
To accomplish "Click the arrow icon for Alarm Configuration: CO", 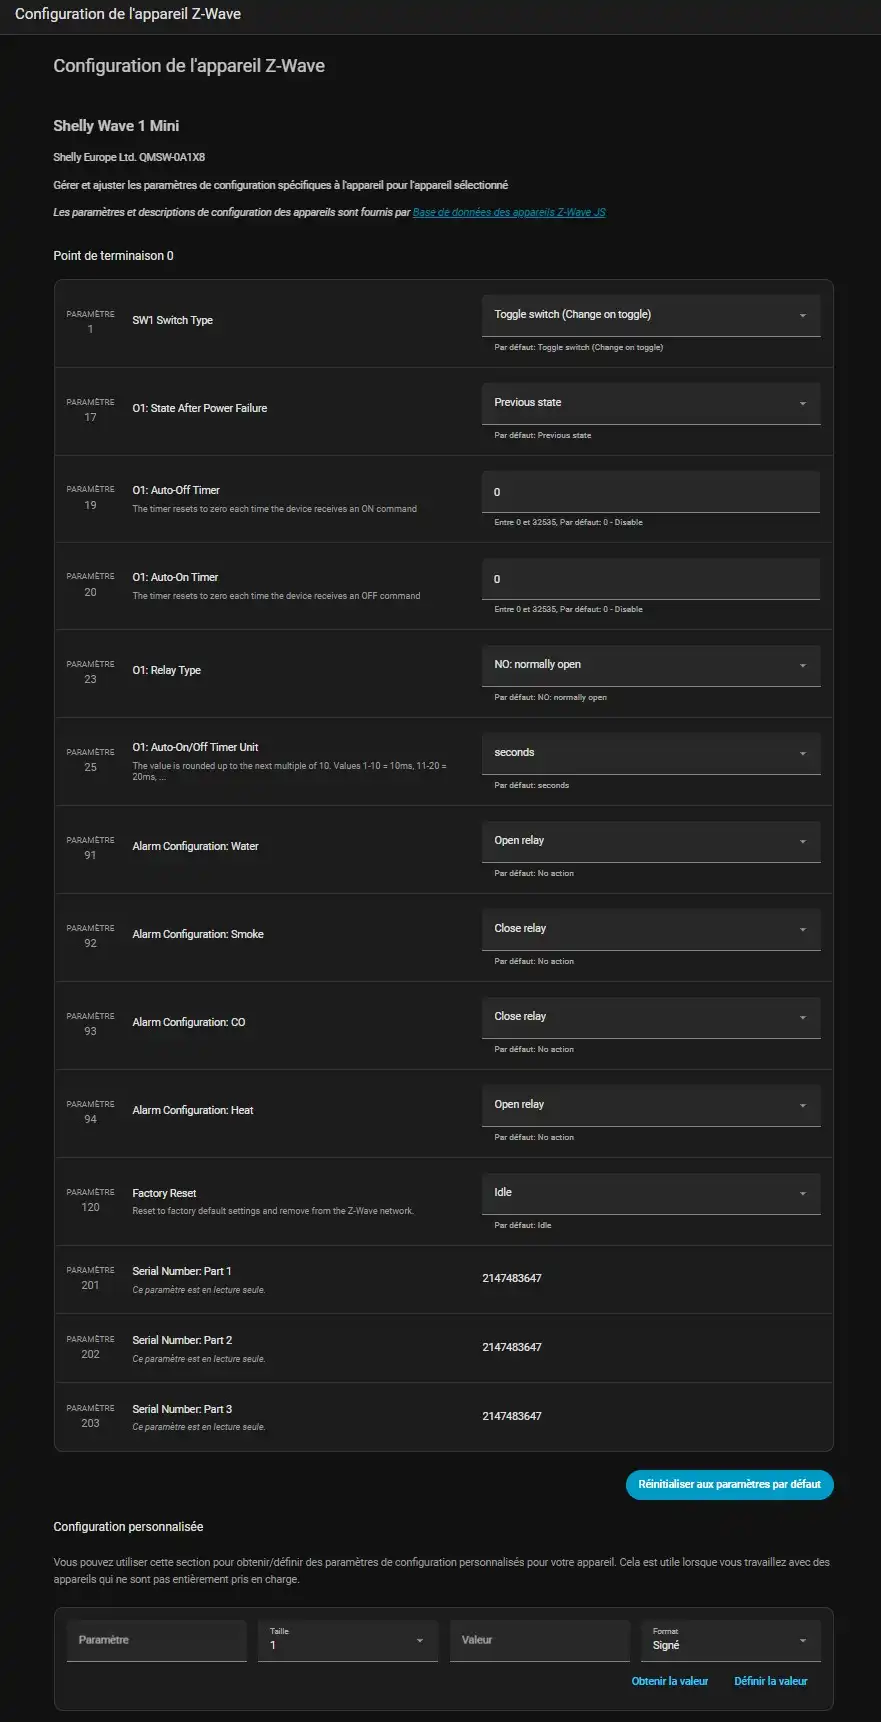I will 802,1017.
